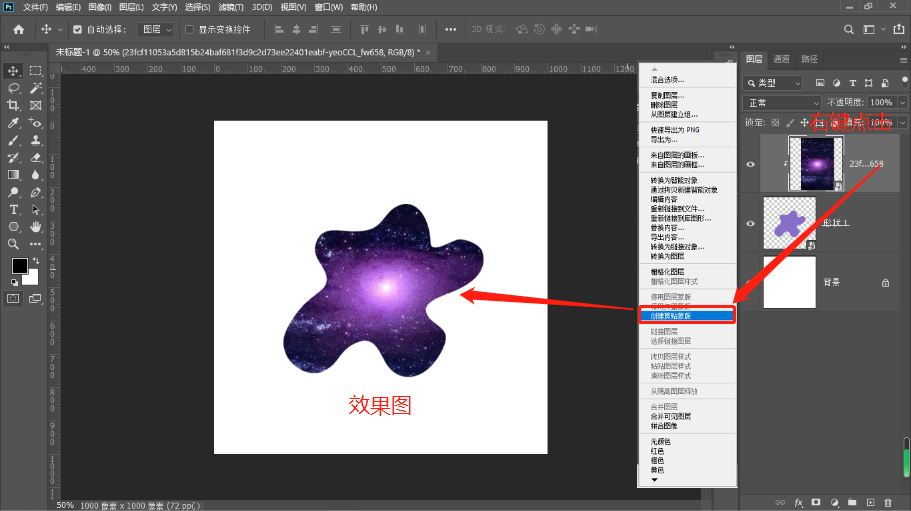This screenshot has height=511, width=911.
Task: Switch to the 路径 tab
Action: [809, 59]
